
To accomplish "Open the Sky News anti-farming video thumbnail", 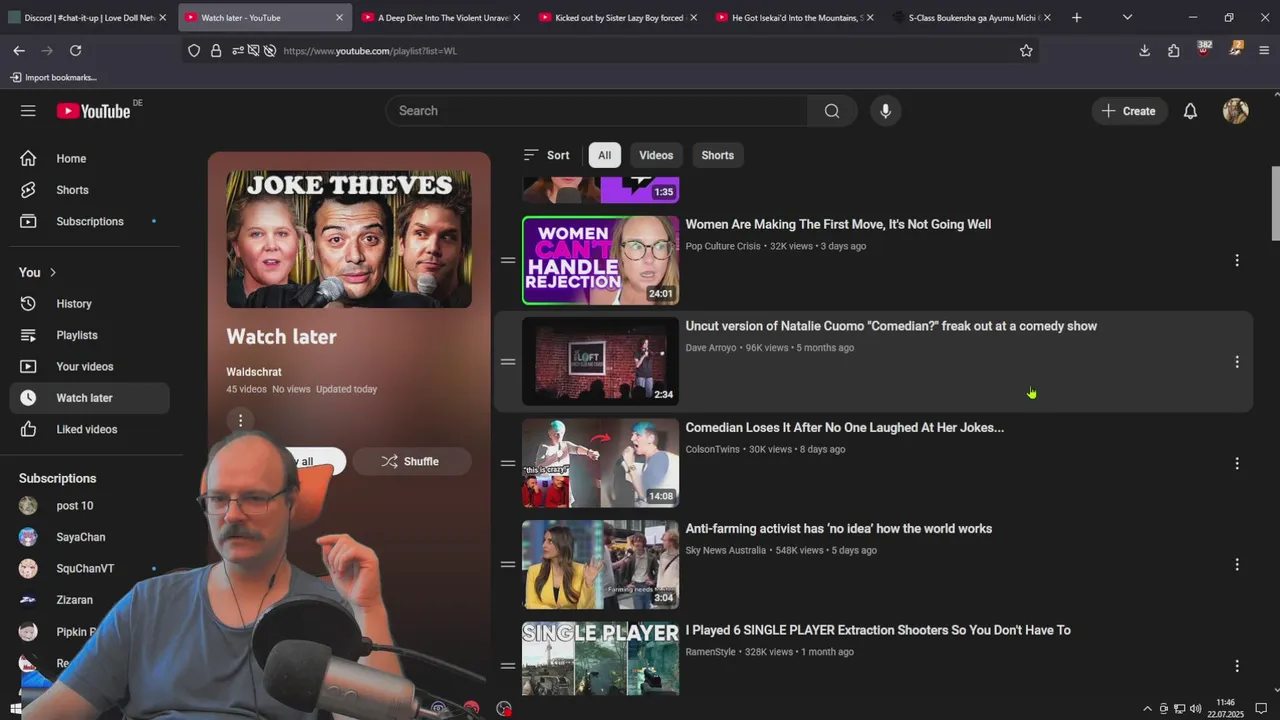I will click(600, 565).
